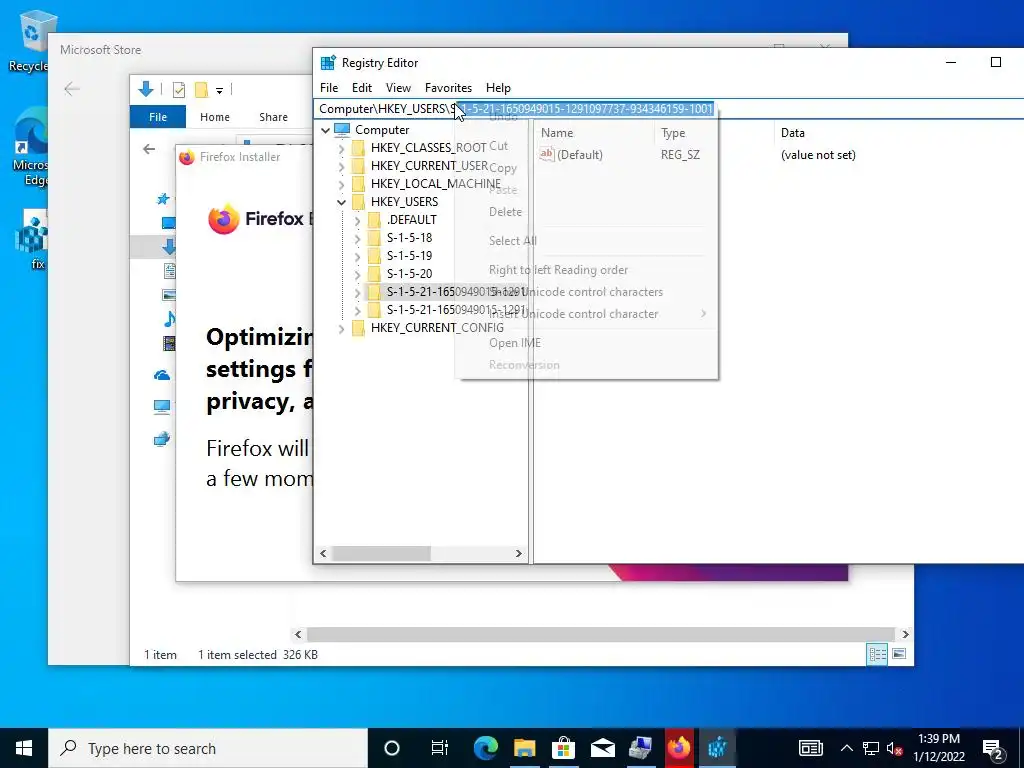The image size is (1024, 768).
Task: Expand the HKEY_LOCAL_MACHINE tree node
Action: tap(341, 184)
